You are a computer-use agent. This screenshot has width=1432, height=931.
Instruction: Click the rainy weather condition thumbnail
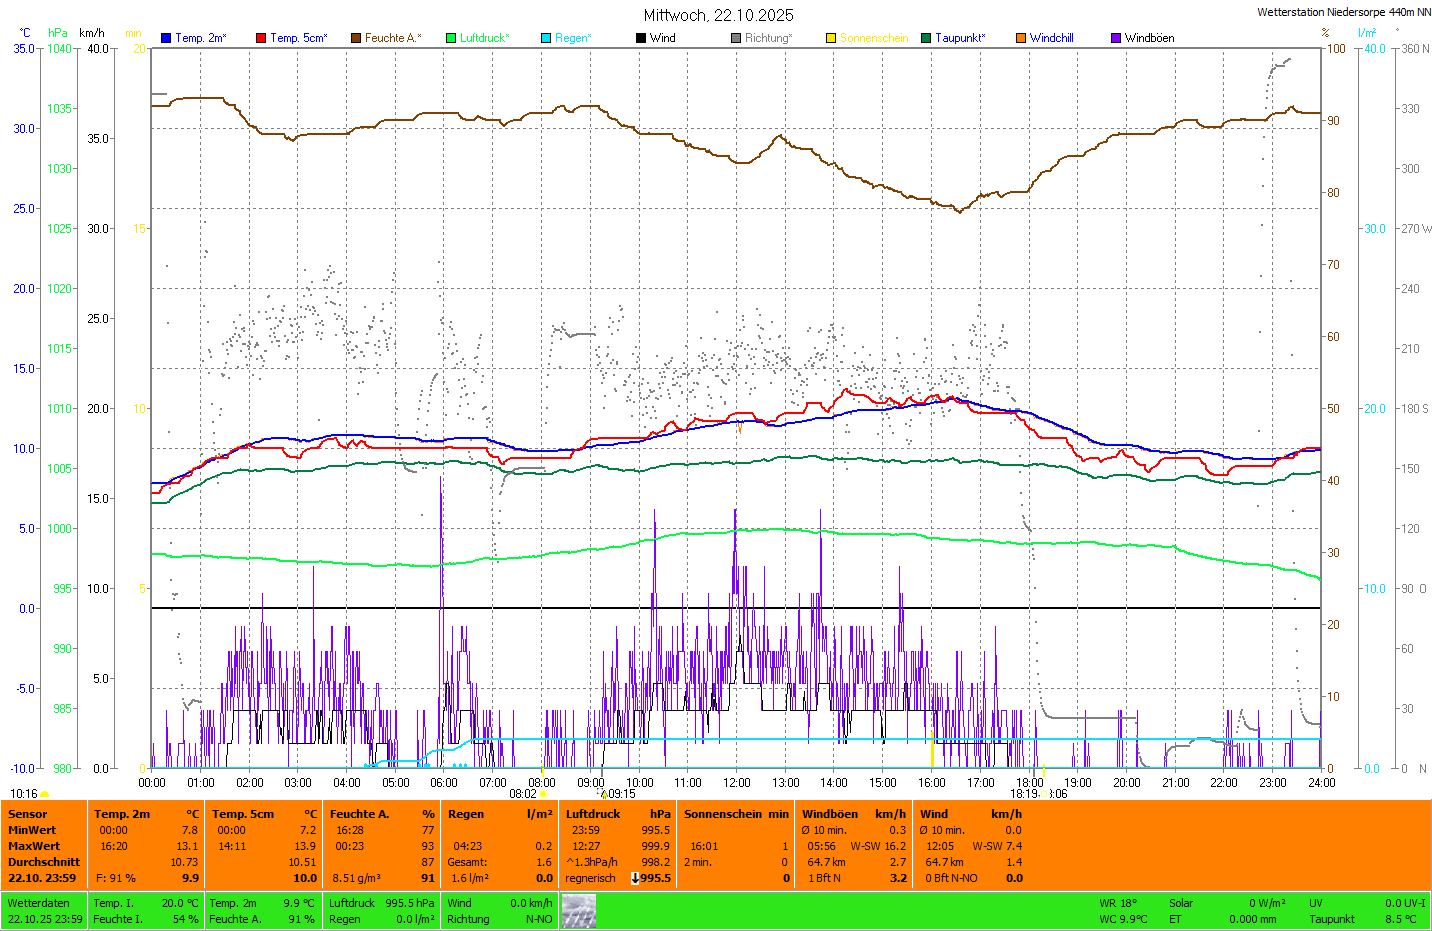coord(579,911)
